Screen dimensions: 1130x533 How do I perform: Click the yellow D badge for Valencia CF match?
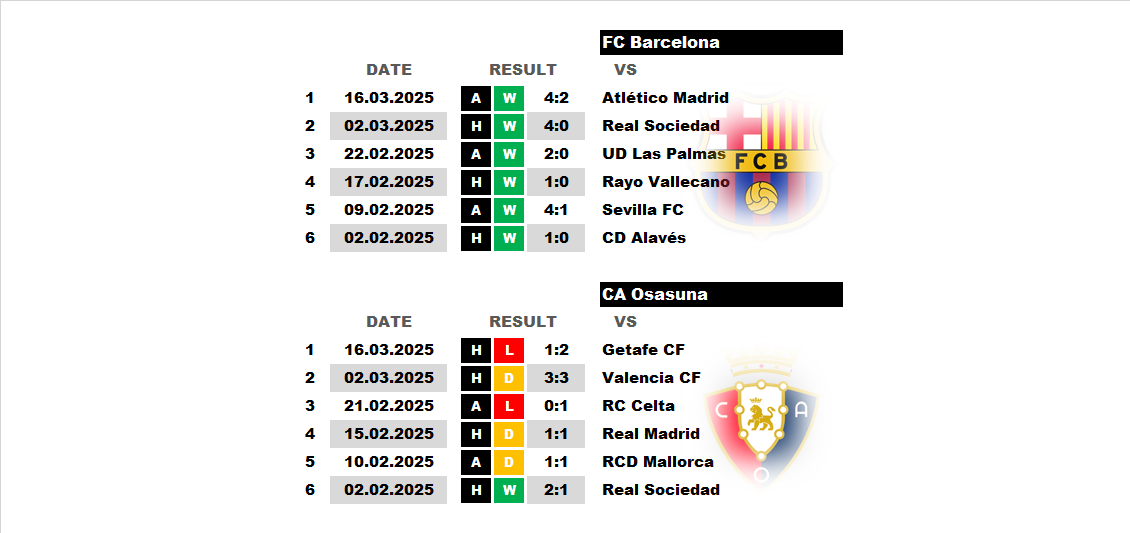click(x=509, y=378)
